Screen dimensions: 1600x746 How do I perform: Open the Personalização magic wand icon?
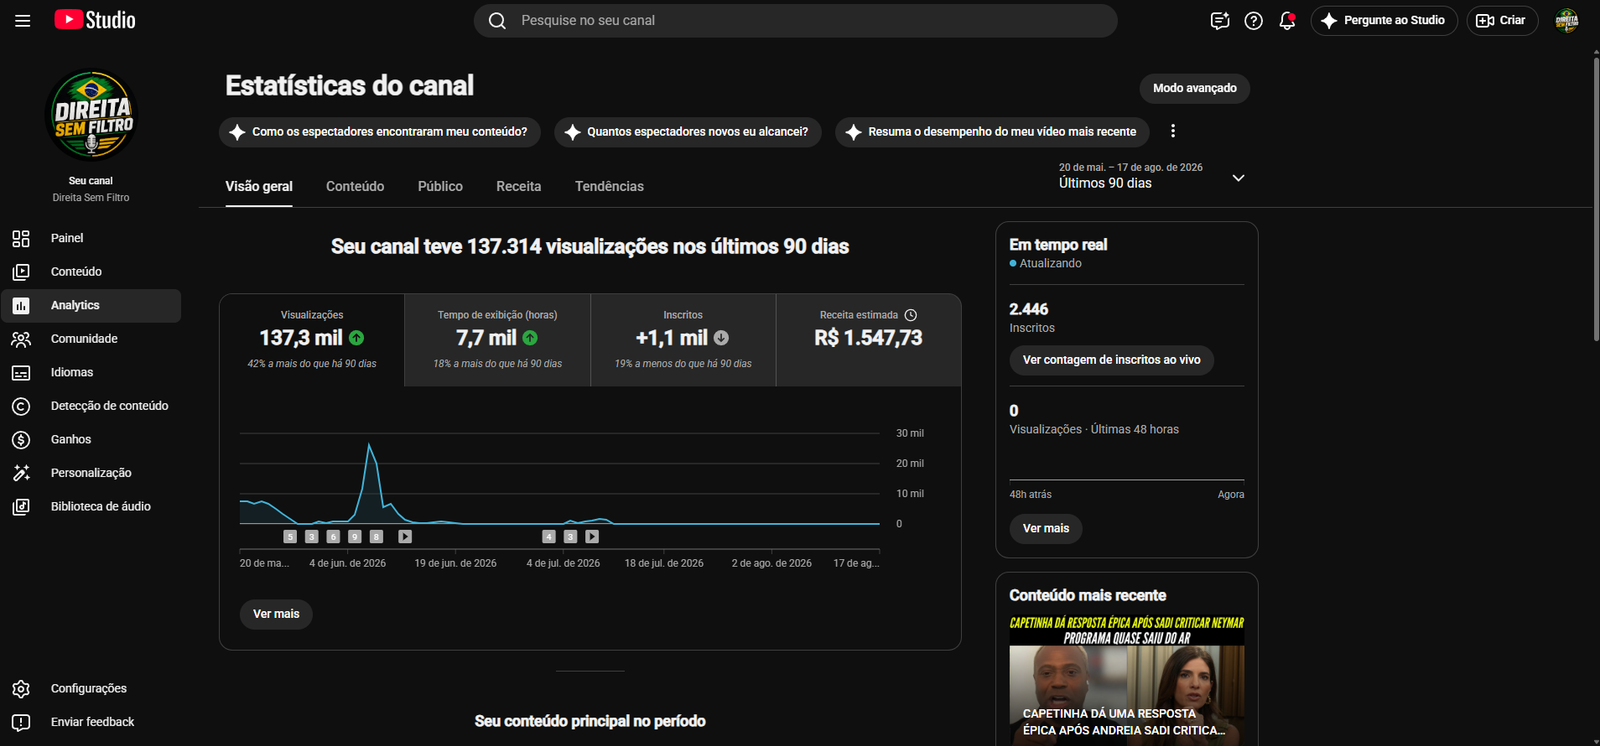[21, 473]
